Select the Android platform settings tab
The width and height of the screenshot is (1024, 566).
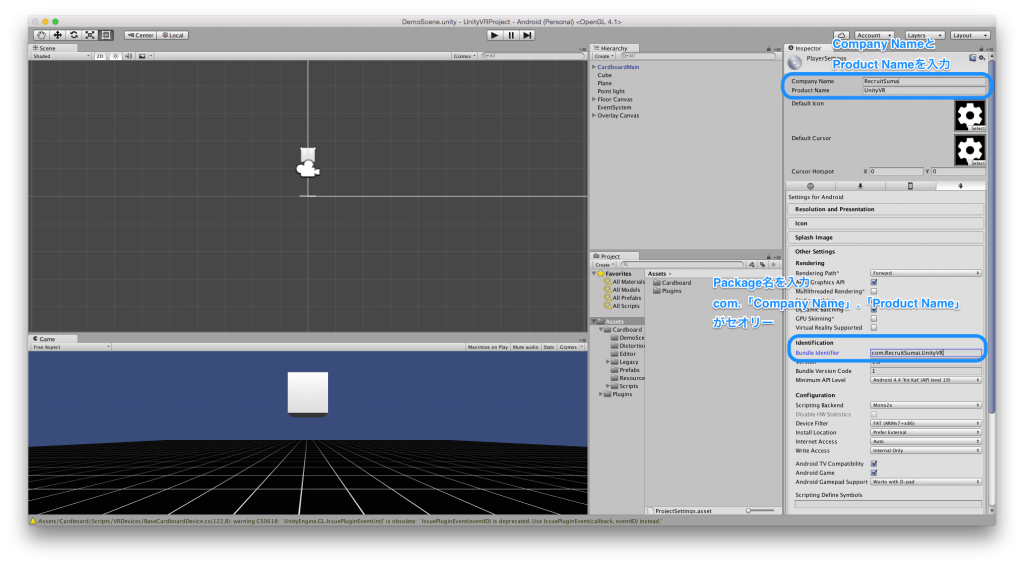pos(960,186)
